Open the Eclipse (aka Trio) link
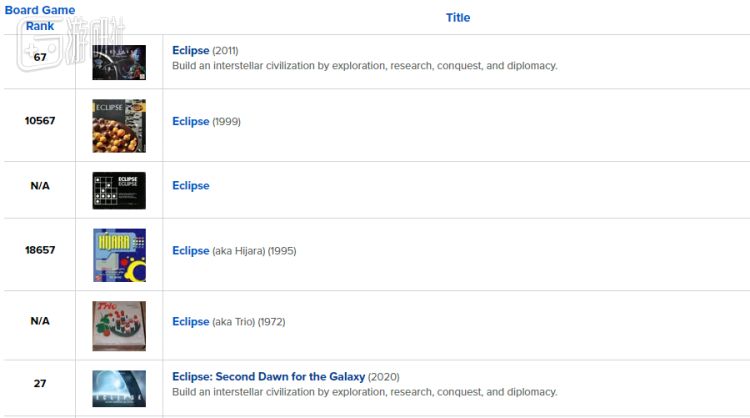This screenshot has height=418, width=750. pyautogui.click(x=190, y=321)
